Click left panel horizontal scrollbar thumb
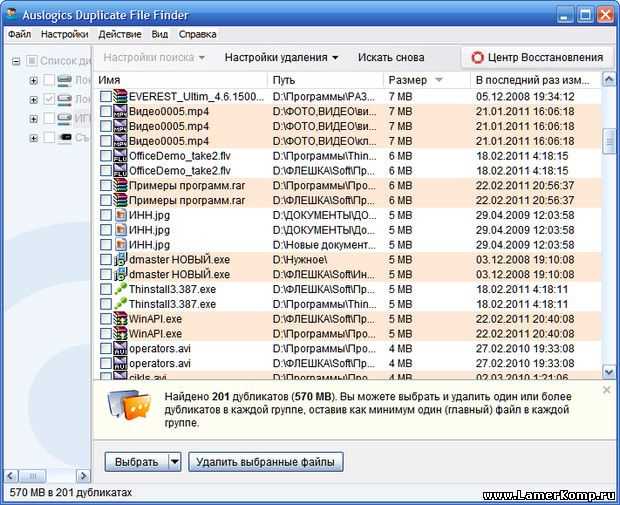Viewport: 620px width, 505px height. [32, 476]
